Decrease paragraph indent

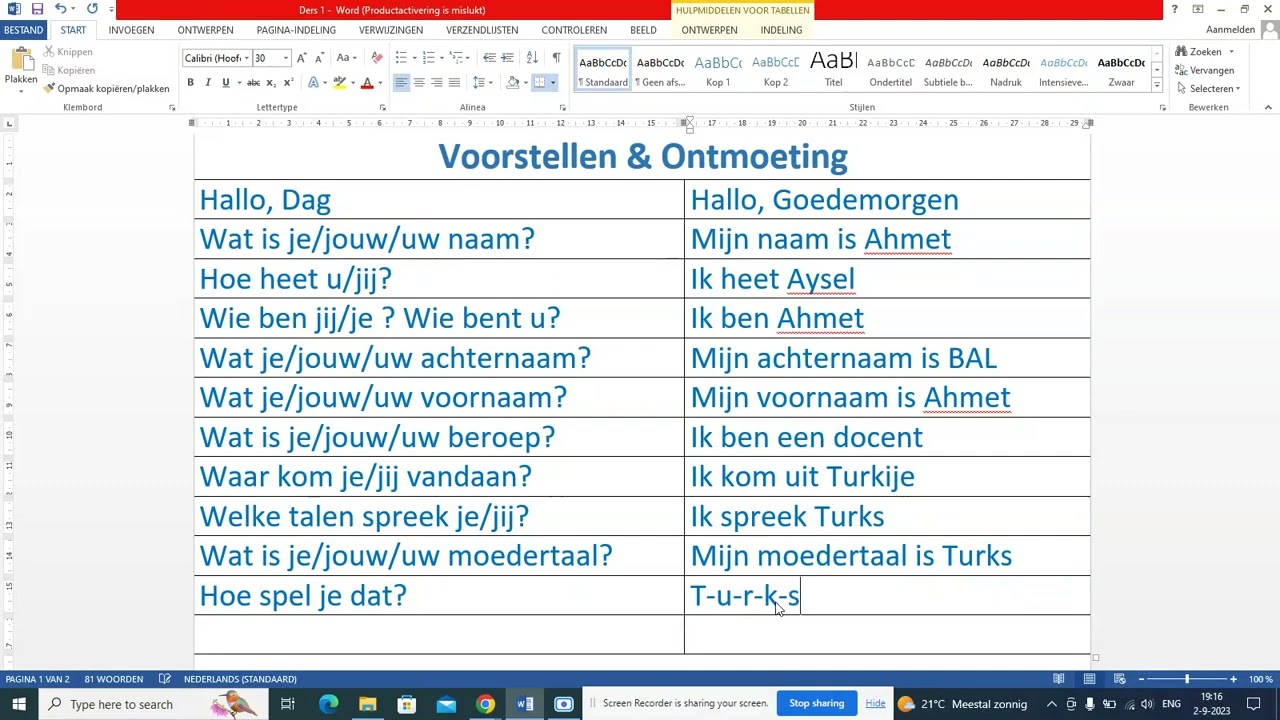click(489, 58)
